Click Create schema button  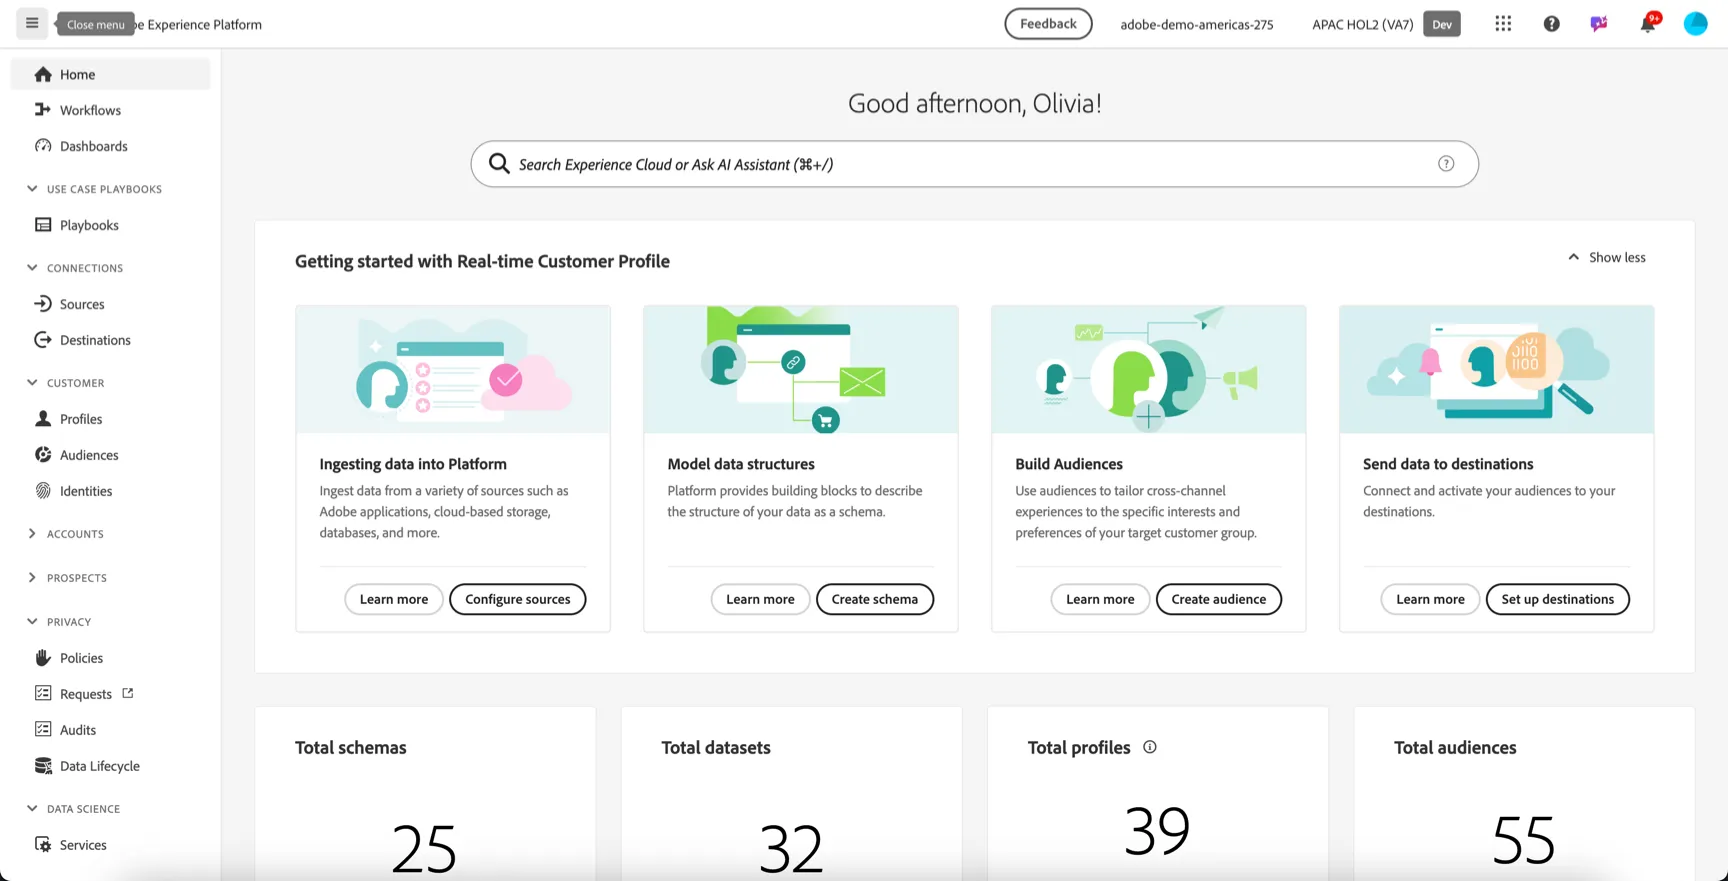tap(875, 599)
